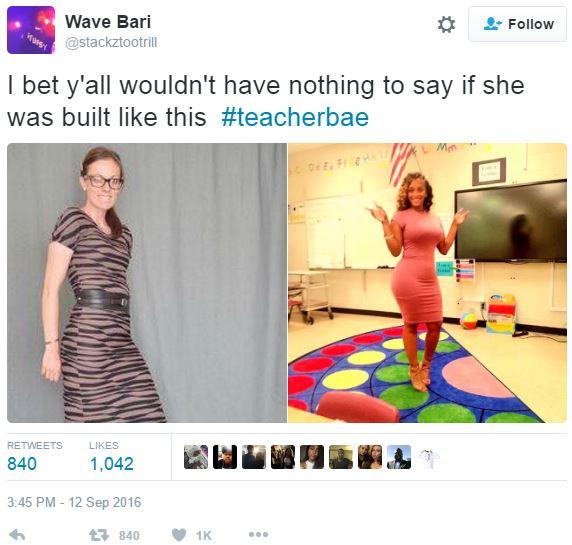
Task: Open the right classroom photo
Action: pyautogui.click(x=427, y=283)
